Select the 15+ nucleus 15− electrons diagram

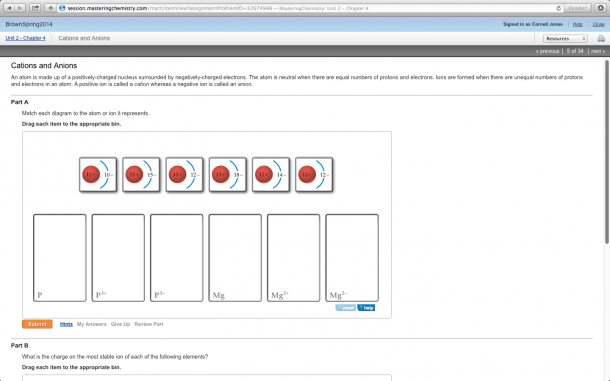[x=141, y=174]
